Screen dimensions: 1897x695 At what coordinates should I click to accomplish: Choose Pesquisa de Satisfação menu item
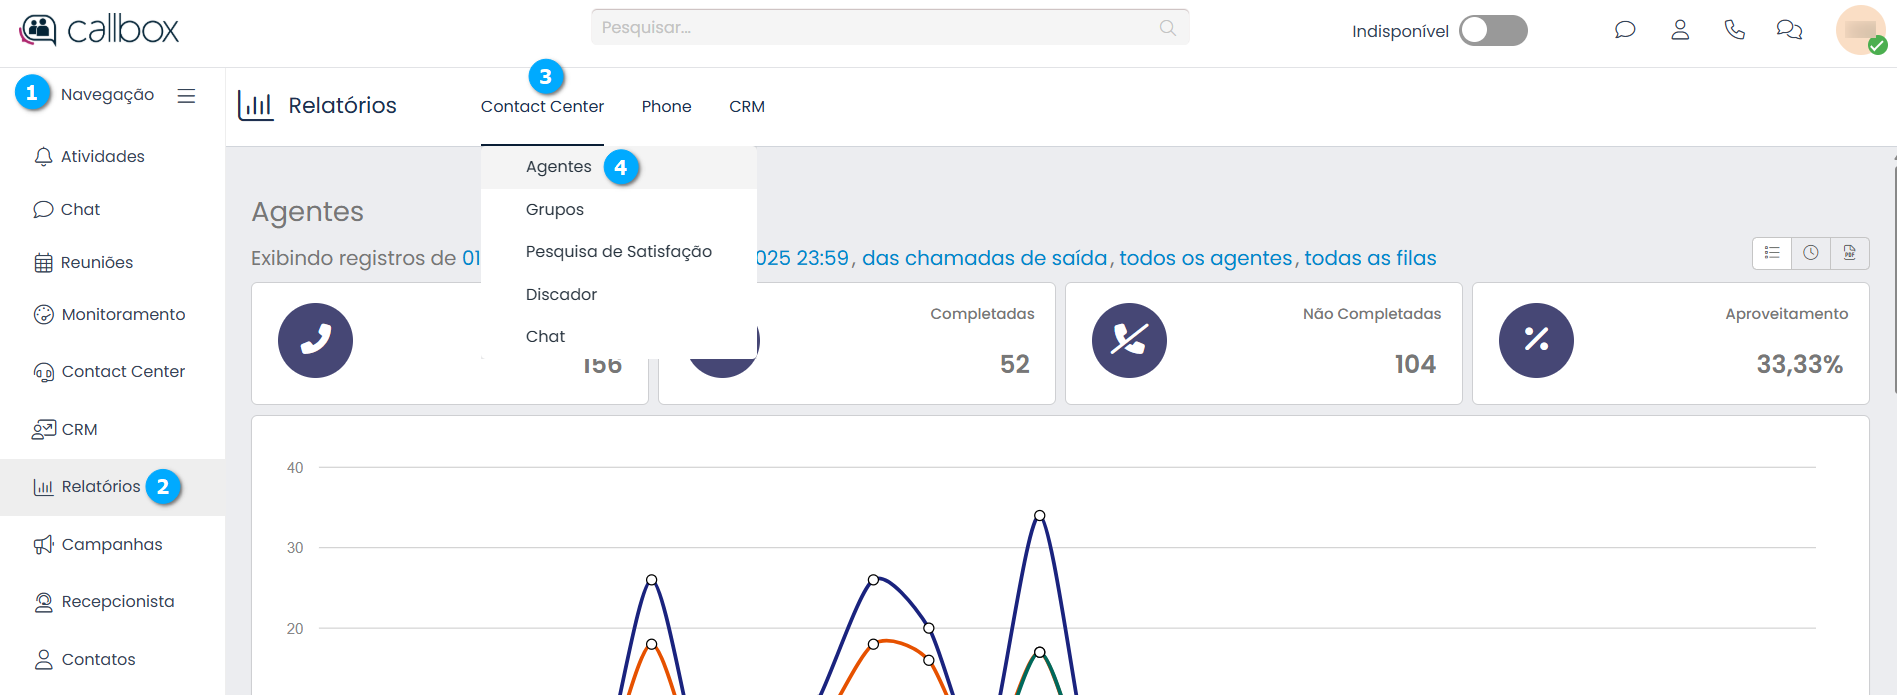pos(618,252)
